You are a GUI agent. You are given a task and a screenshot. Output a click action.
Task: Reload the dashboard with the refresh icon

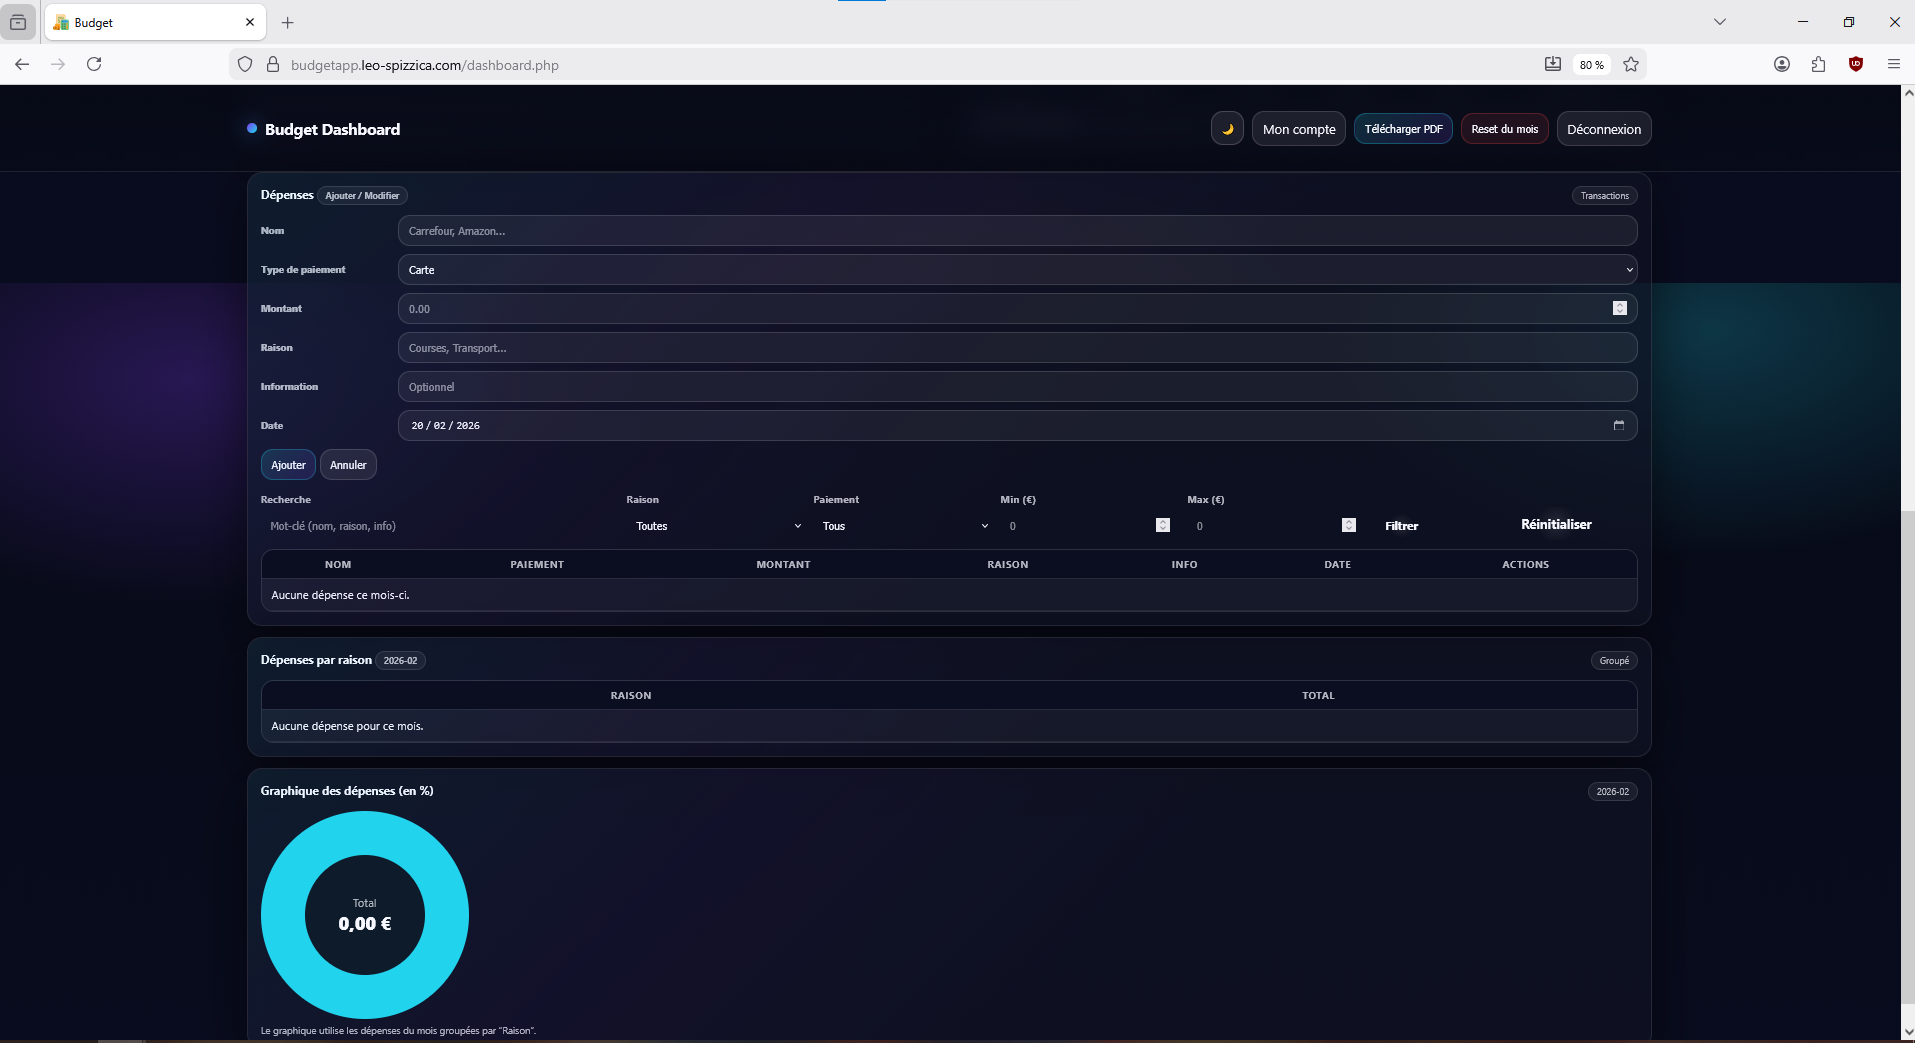(x=93, y=64)
